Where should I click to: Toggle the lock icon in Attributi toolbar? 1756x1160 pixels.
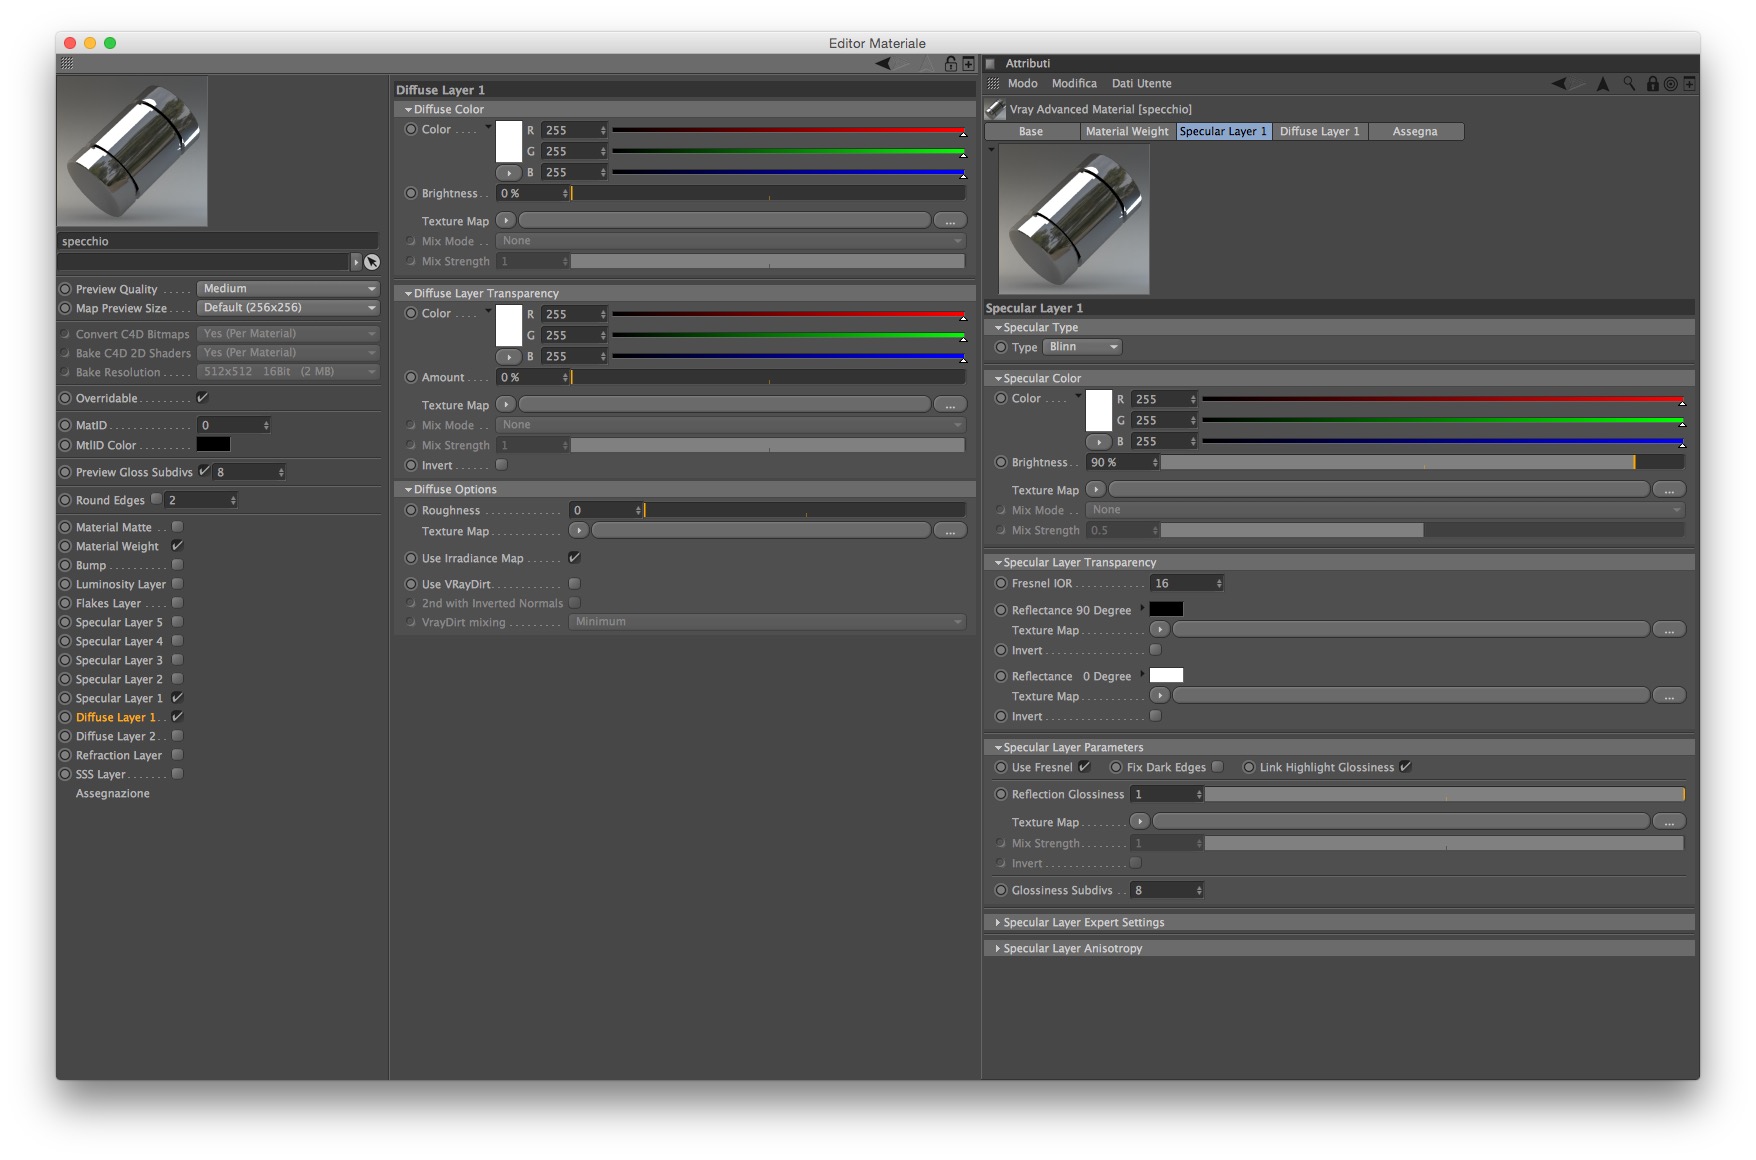coord(1652,84)
